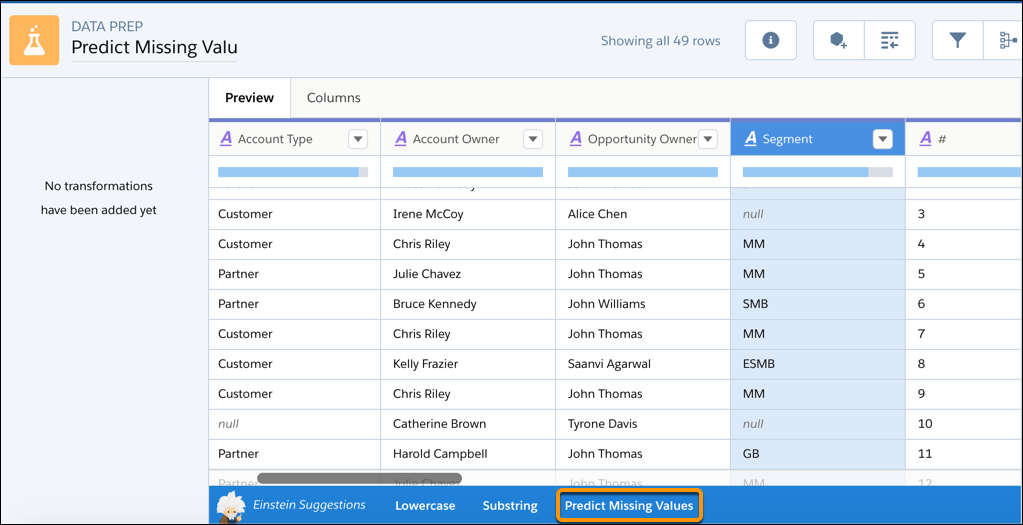Image resolution: width=1023 pixels, height=525 pixels.
Task: Switch to the Columns tab
Action: [333, 98]
